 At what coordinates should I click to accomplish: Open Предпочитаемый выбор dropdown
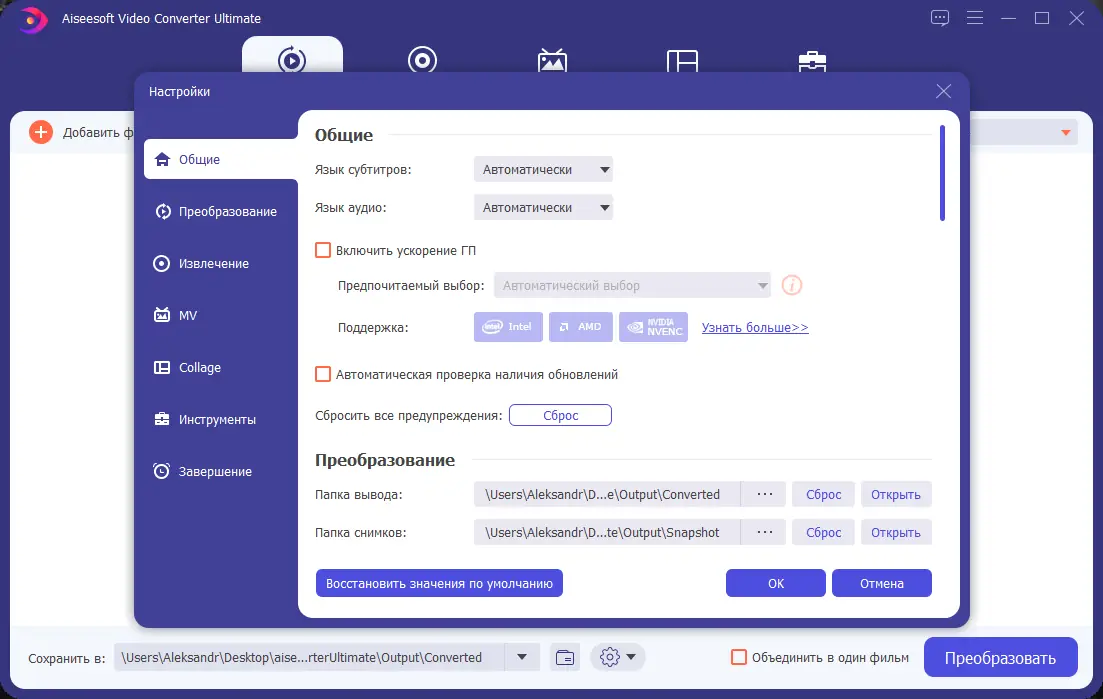point(632,286)
